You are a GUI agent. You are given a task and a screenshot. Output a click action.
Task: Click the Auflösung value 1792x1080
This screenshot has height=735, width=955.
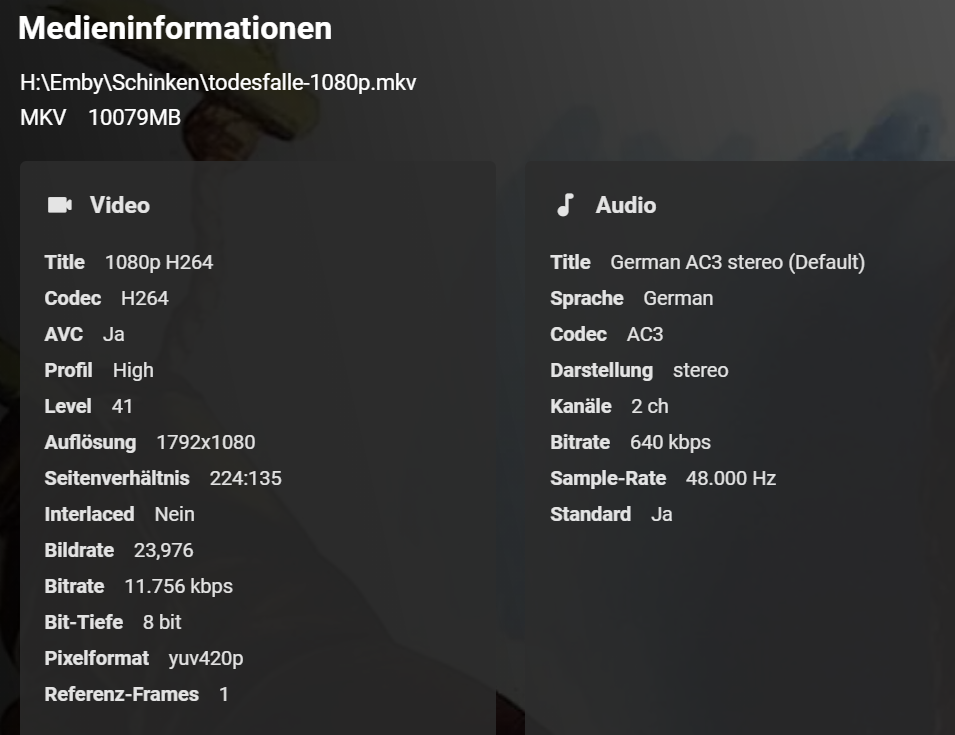click(206, 442)
